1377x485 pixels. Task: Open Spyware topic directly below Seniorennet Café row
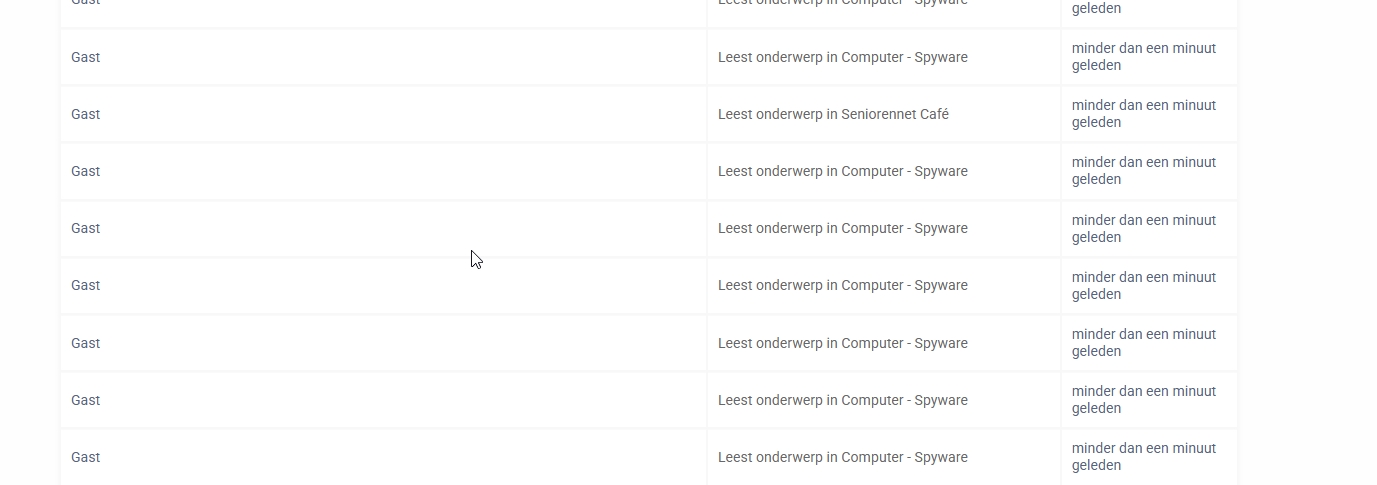(842, 171)
